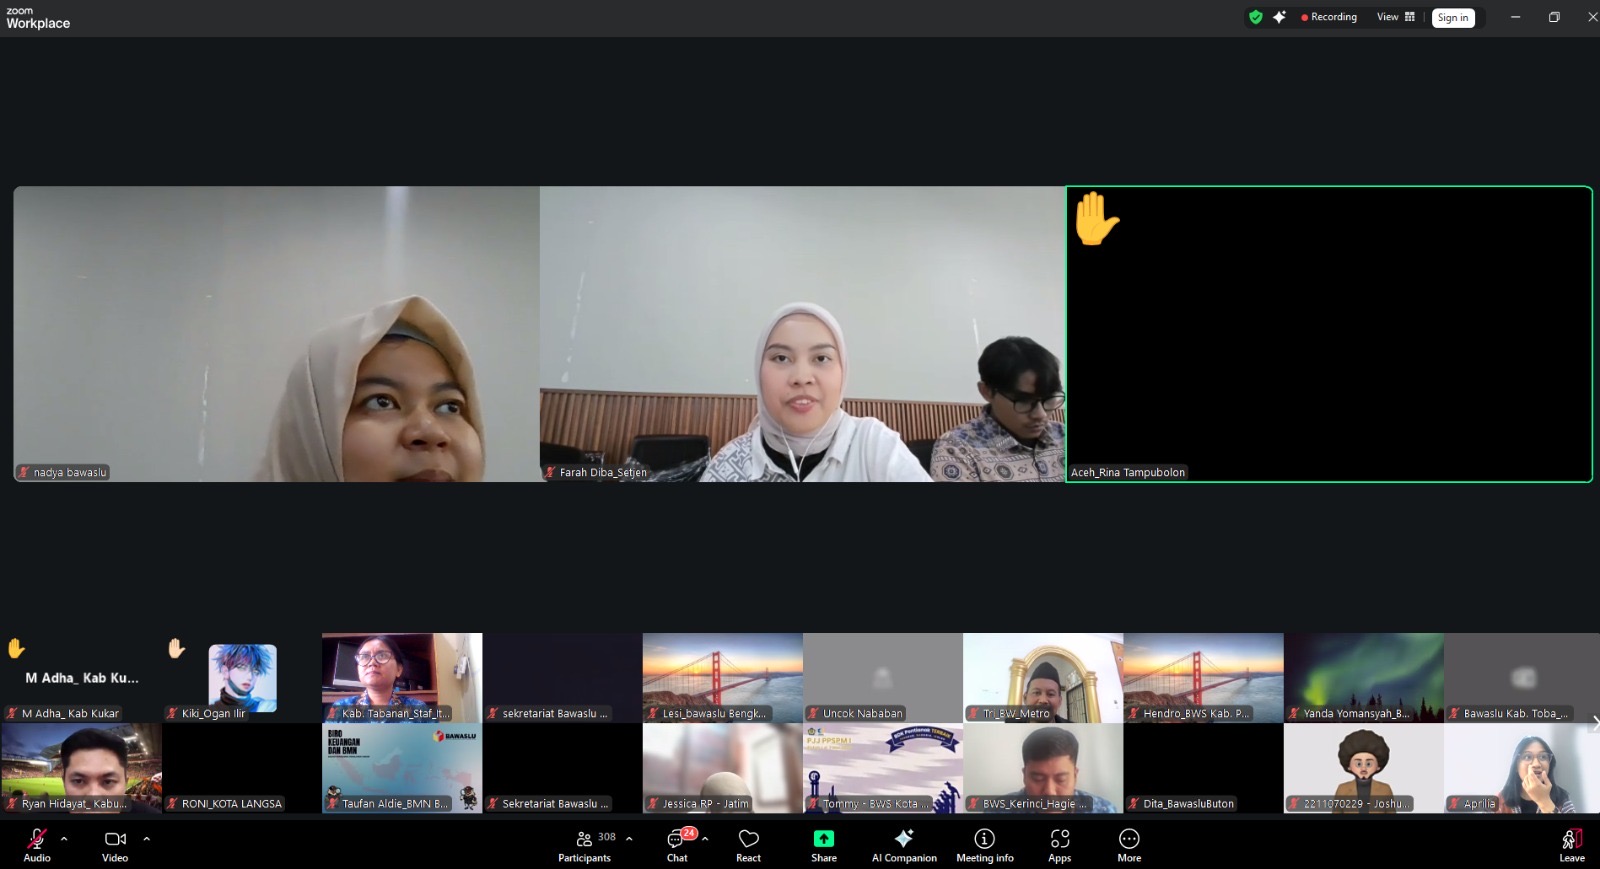Show Meeting info details

pos(984,844)
